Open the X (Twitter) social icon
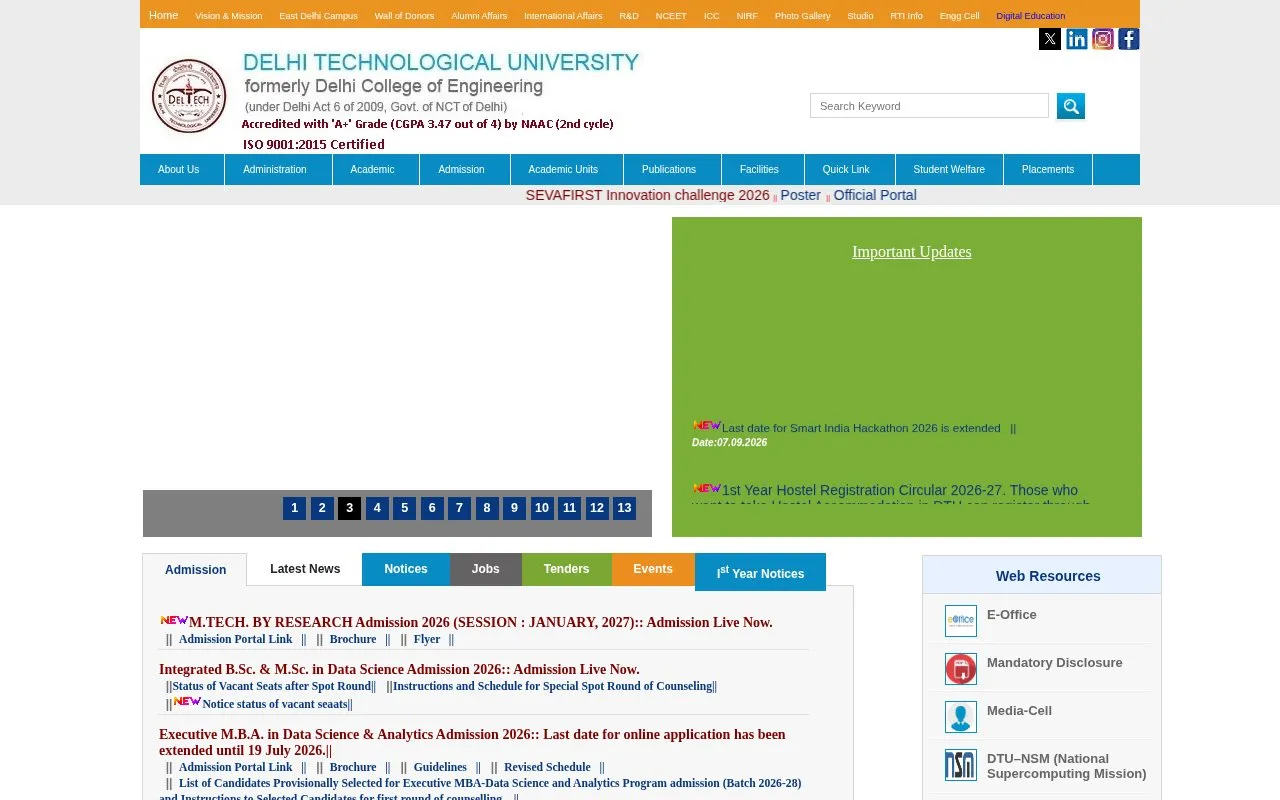The image size is (1280, 800). [1050, 39]
